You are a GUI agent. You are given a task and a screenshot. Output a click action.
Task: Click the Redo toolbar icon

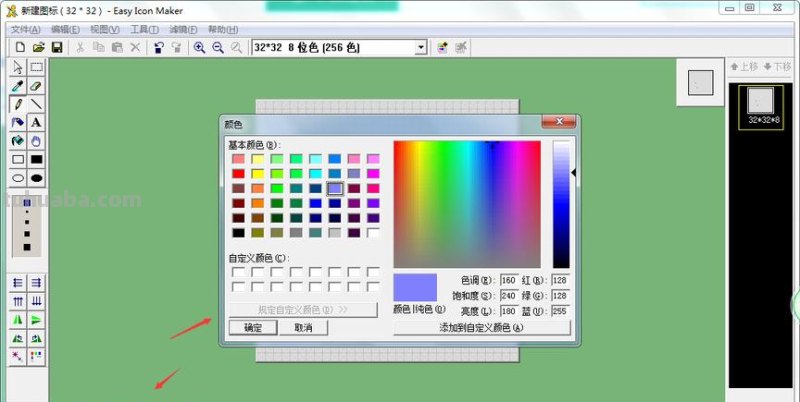[x=177, y=47]
